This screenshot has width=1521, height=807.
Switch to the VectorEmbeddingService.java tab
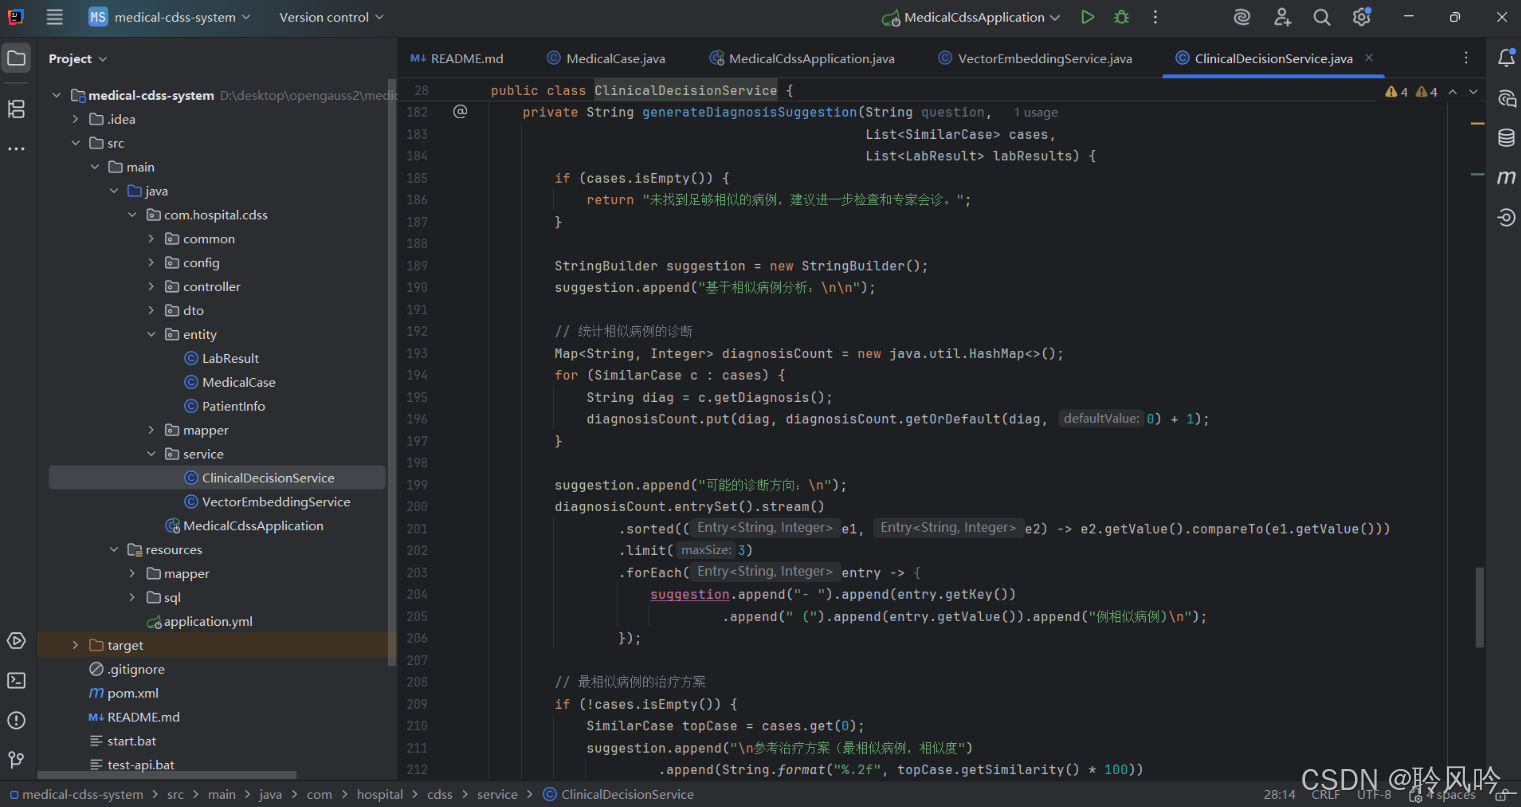1035,58
